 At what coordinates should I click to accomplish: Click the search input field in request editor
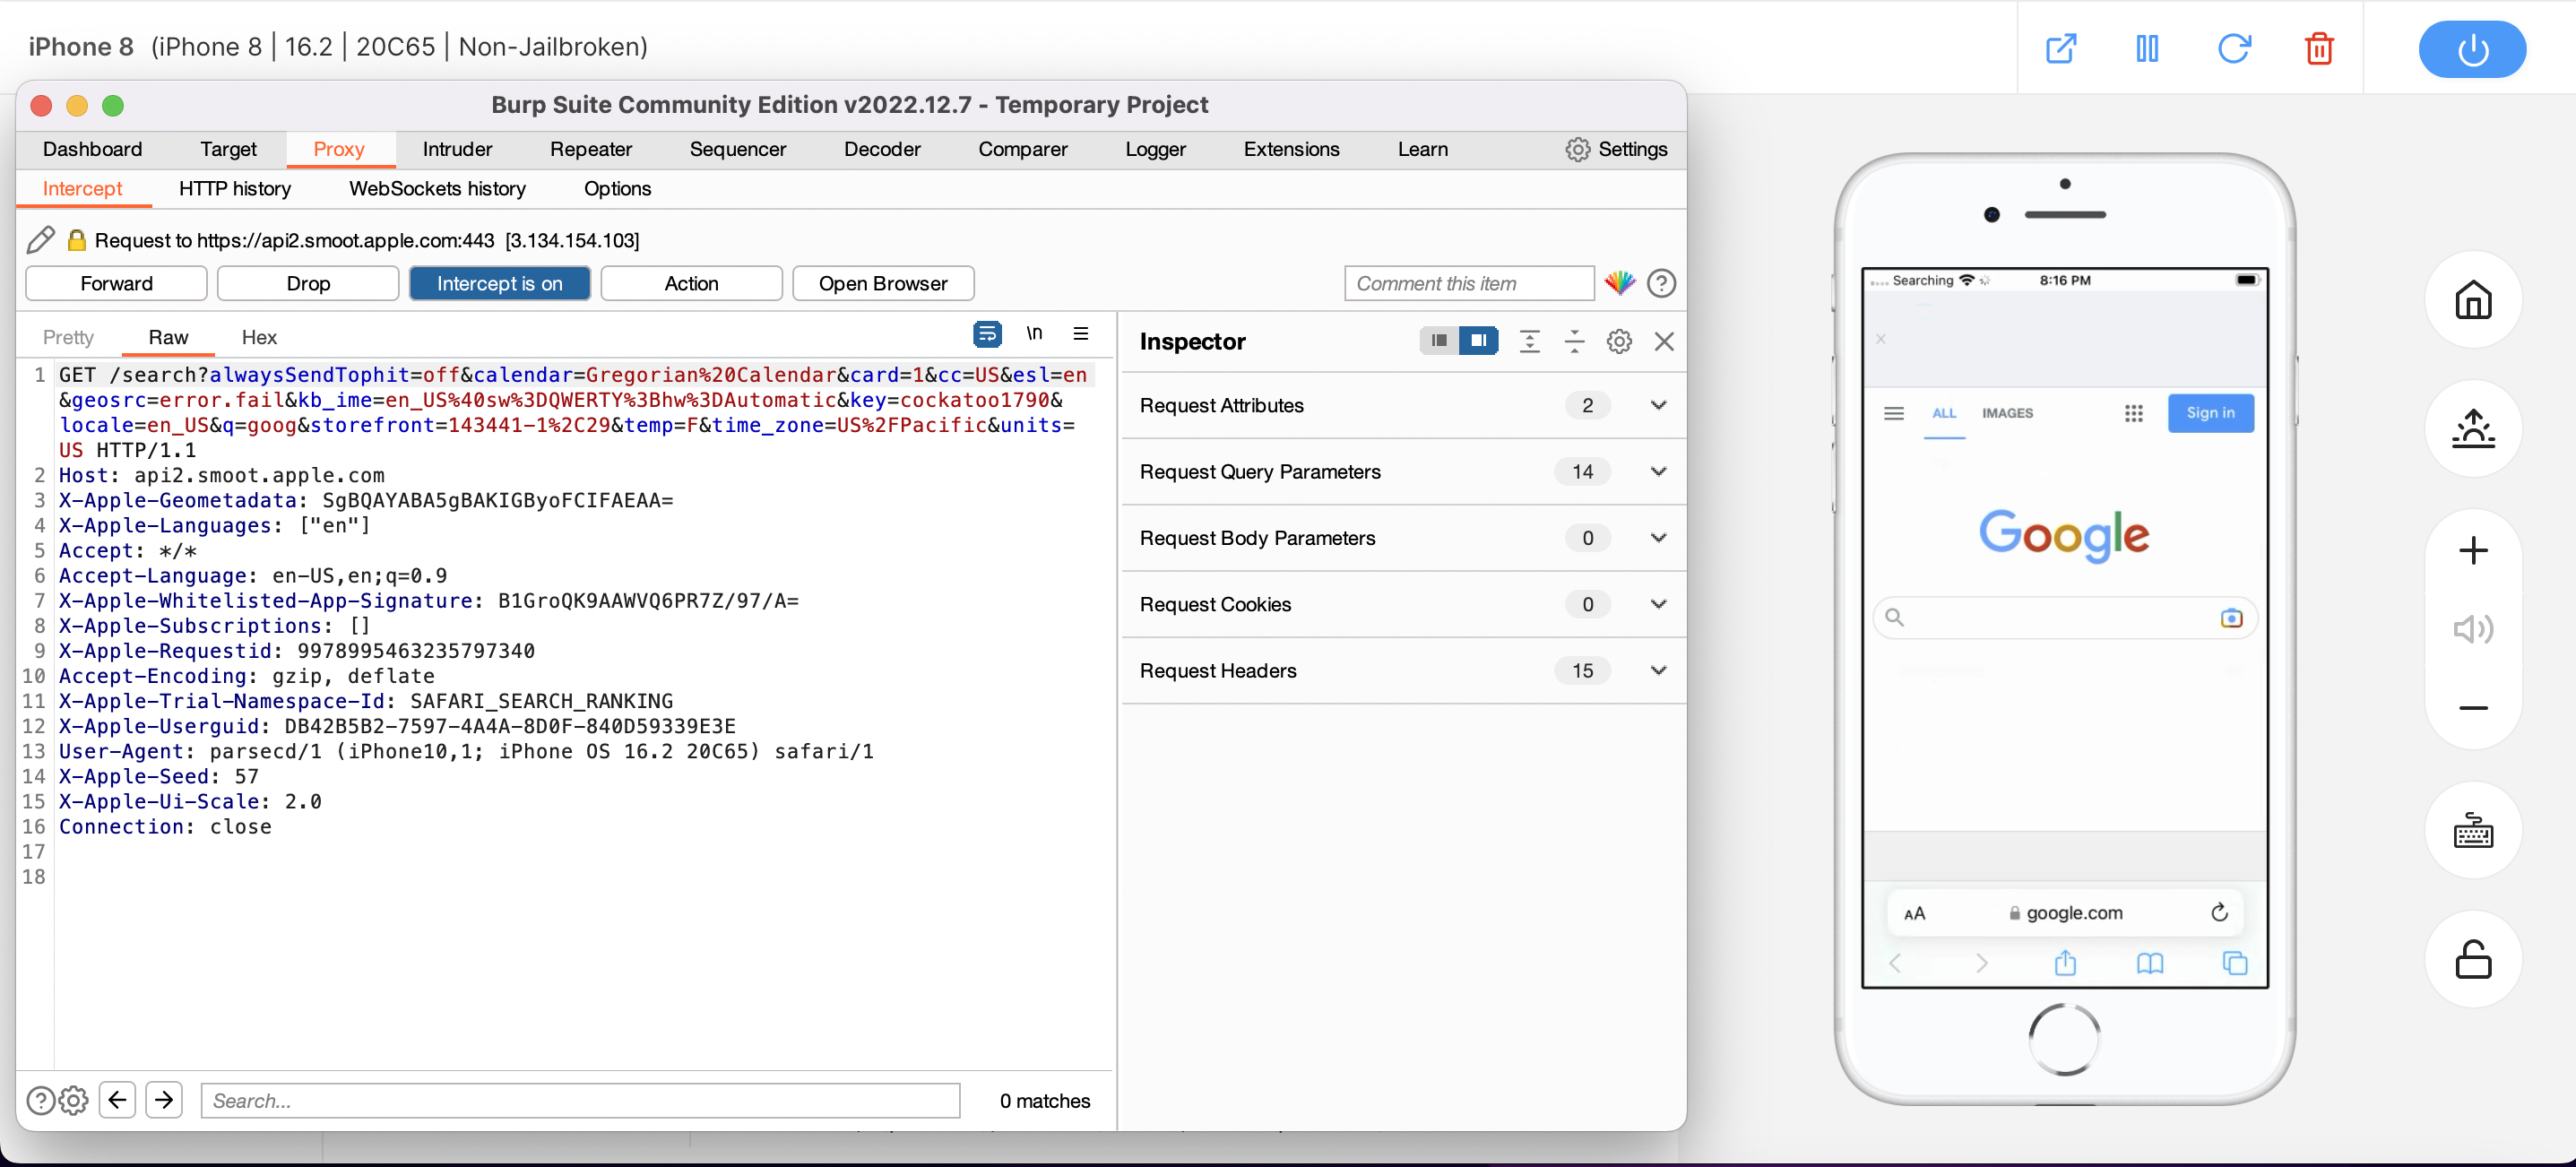tap(578, 1102)
